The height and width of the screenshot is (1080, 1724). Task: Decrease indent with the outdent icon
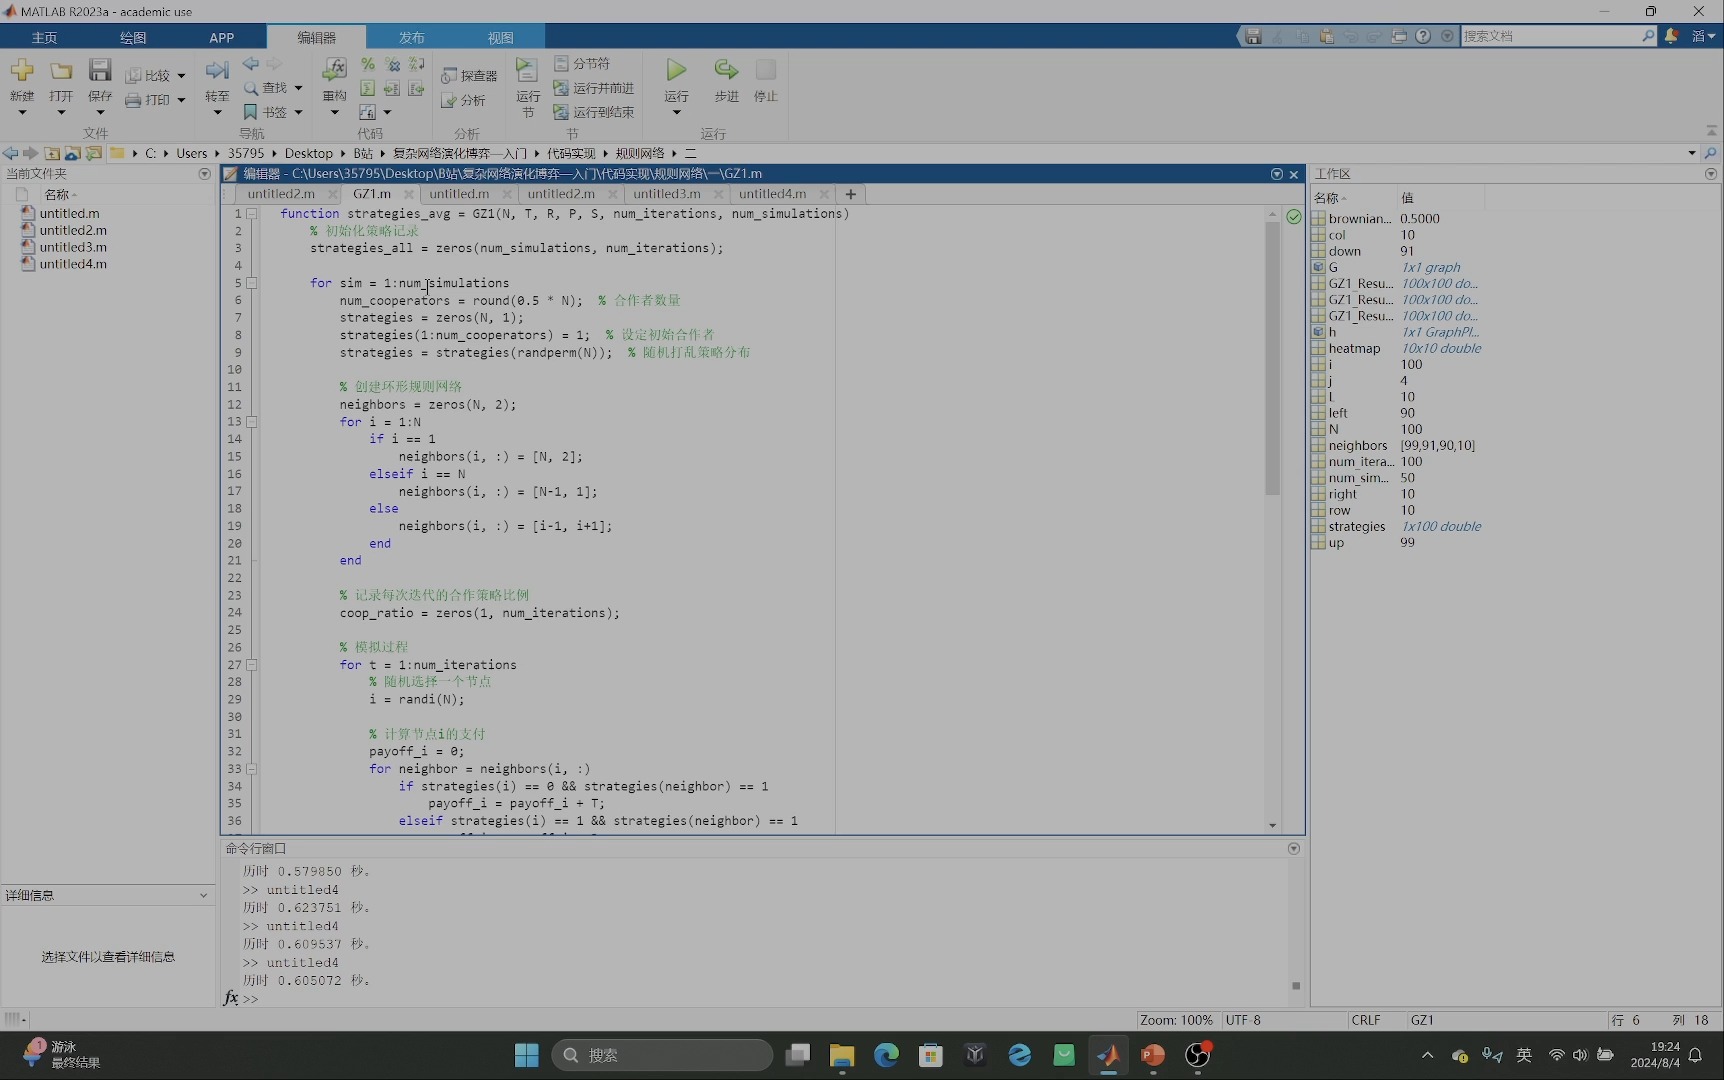(417, 88)
